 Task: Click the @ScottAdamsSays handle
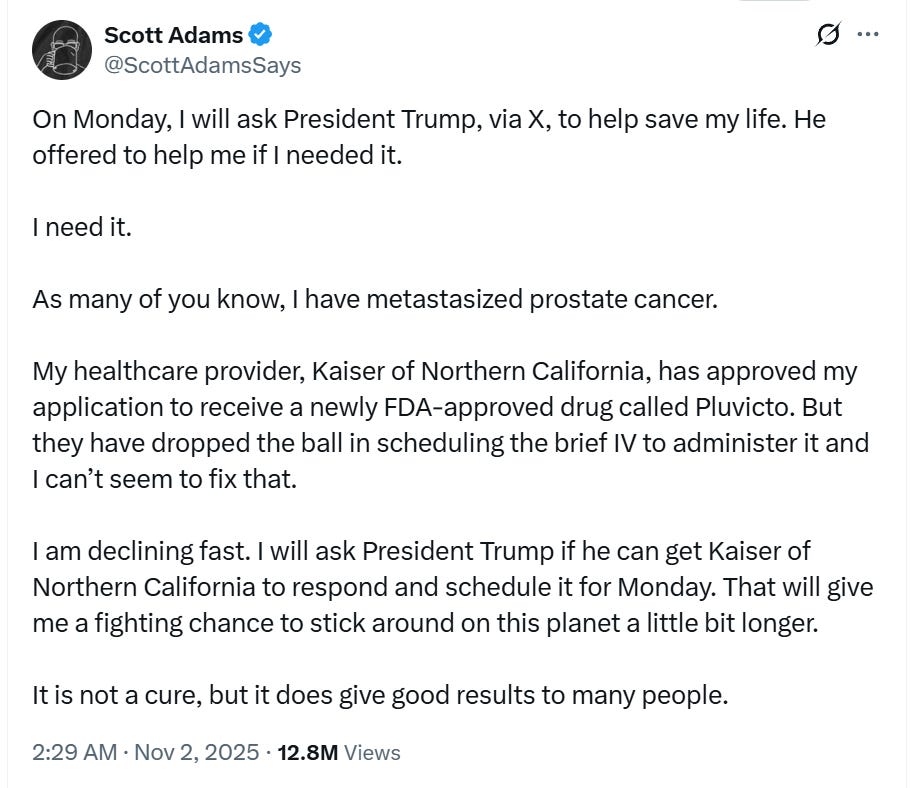click(202, 65)
